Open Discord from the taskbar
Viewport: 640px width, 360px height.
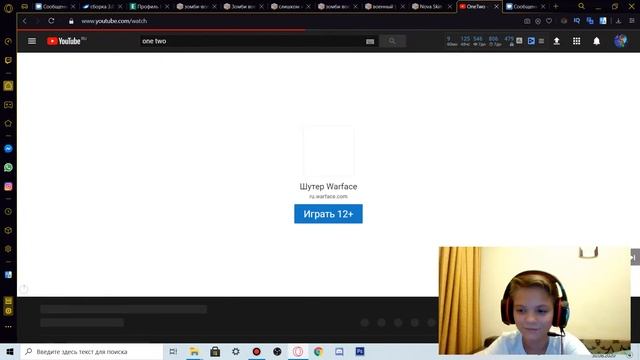click(339, 351)
